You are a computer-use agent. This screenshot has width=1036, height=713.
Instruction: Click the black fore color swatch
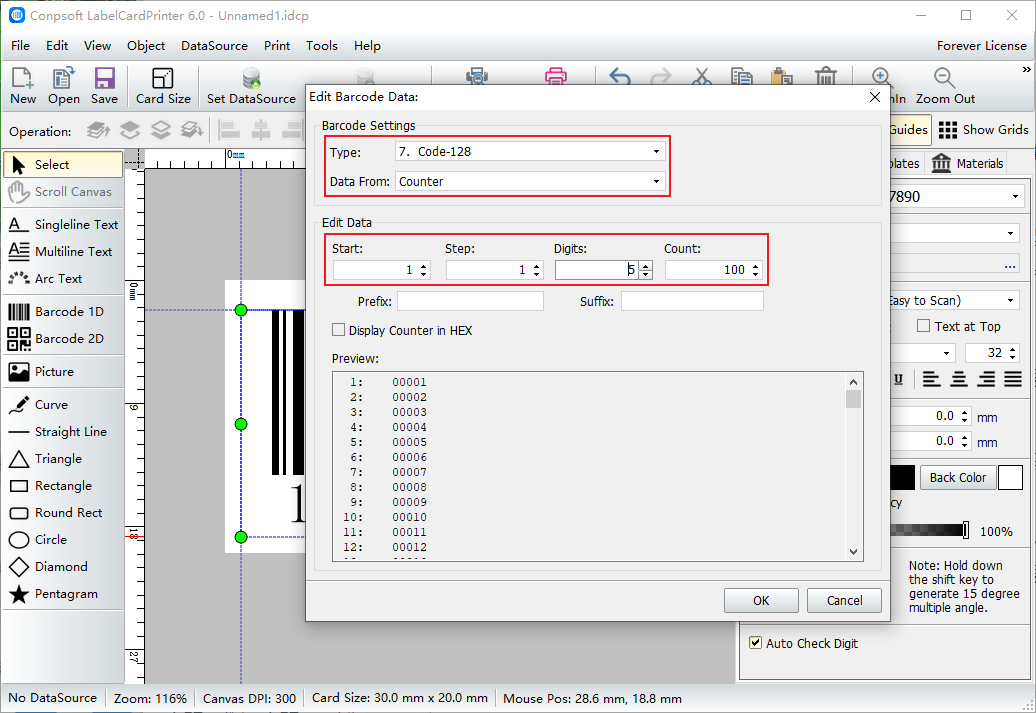tap(903, 477)
